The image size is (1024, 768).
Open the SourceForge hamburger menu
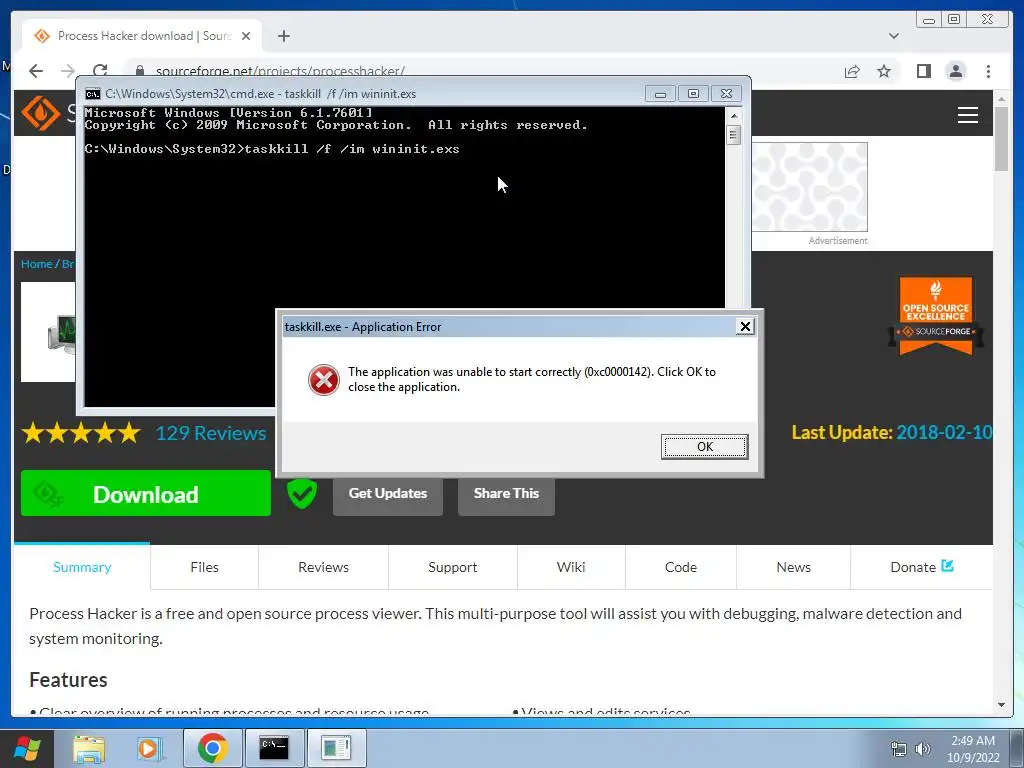click(967, 115)
